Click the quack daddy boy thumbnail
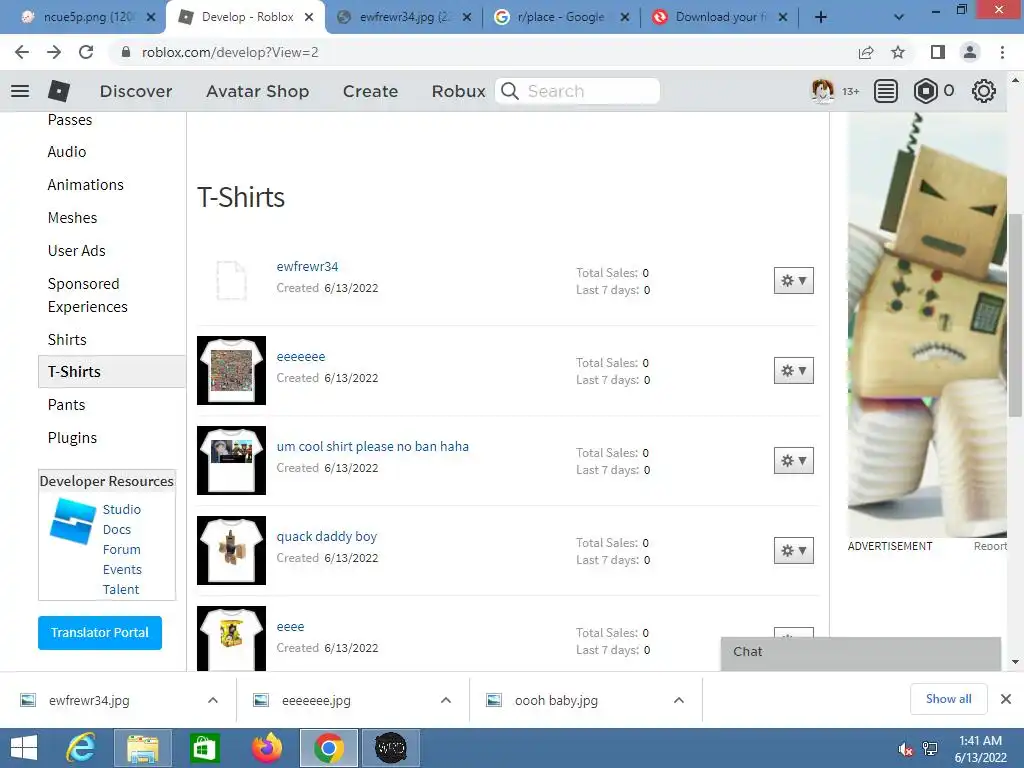The width and height of the screenshot is (1024, 768). coord(231,551)
